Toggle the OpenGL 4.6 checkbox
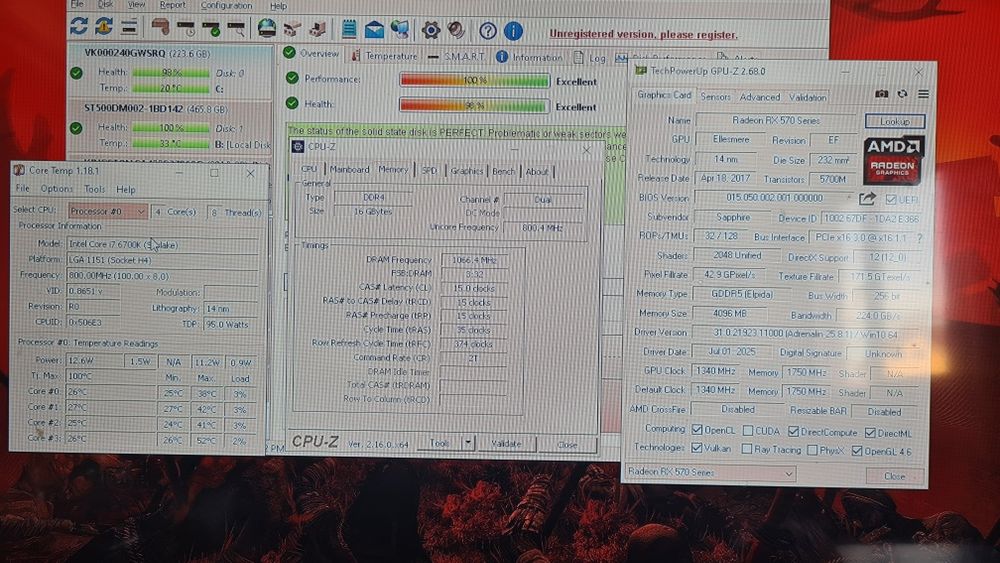 (x=857, y=451)
